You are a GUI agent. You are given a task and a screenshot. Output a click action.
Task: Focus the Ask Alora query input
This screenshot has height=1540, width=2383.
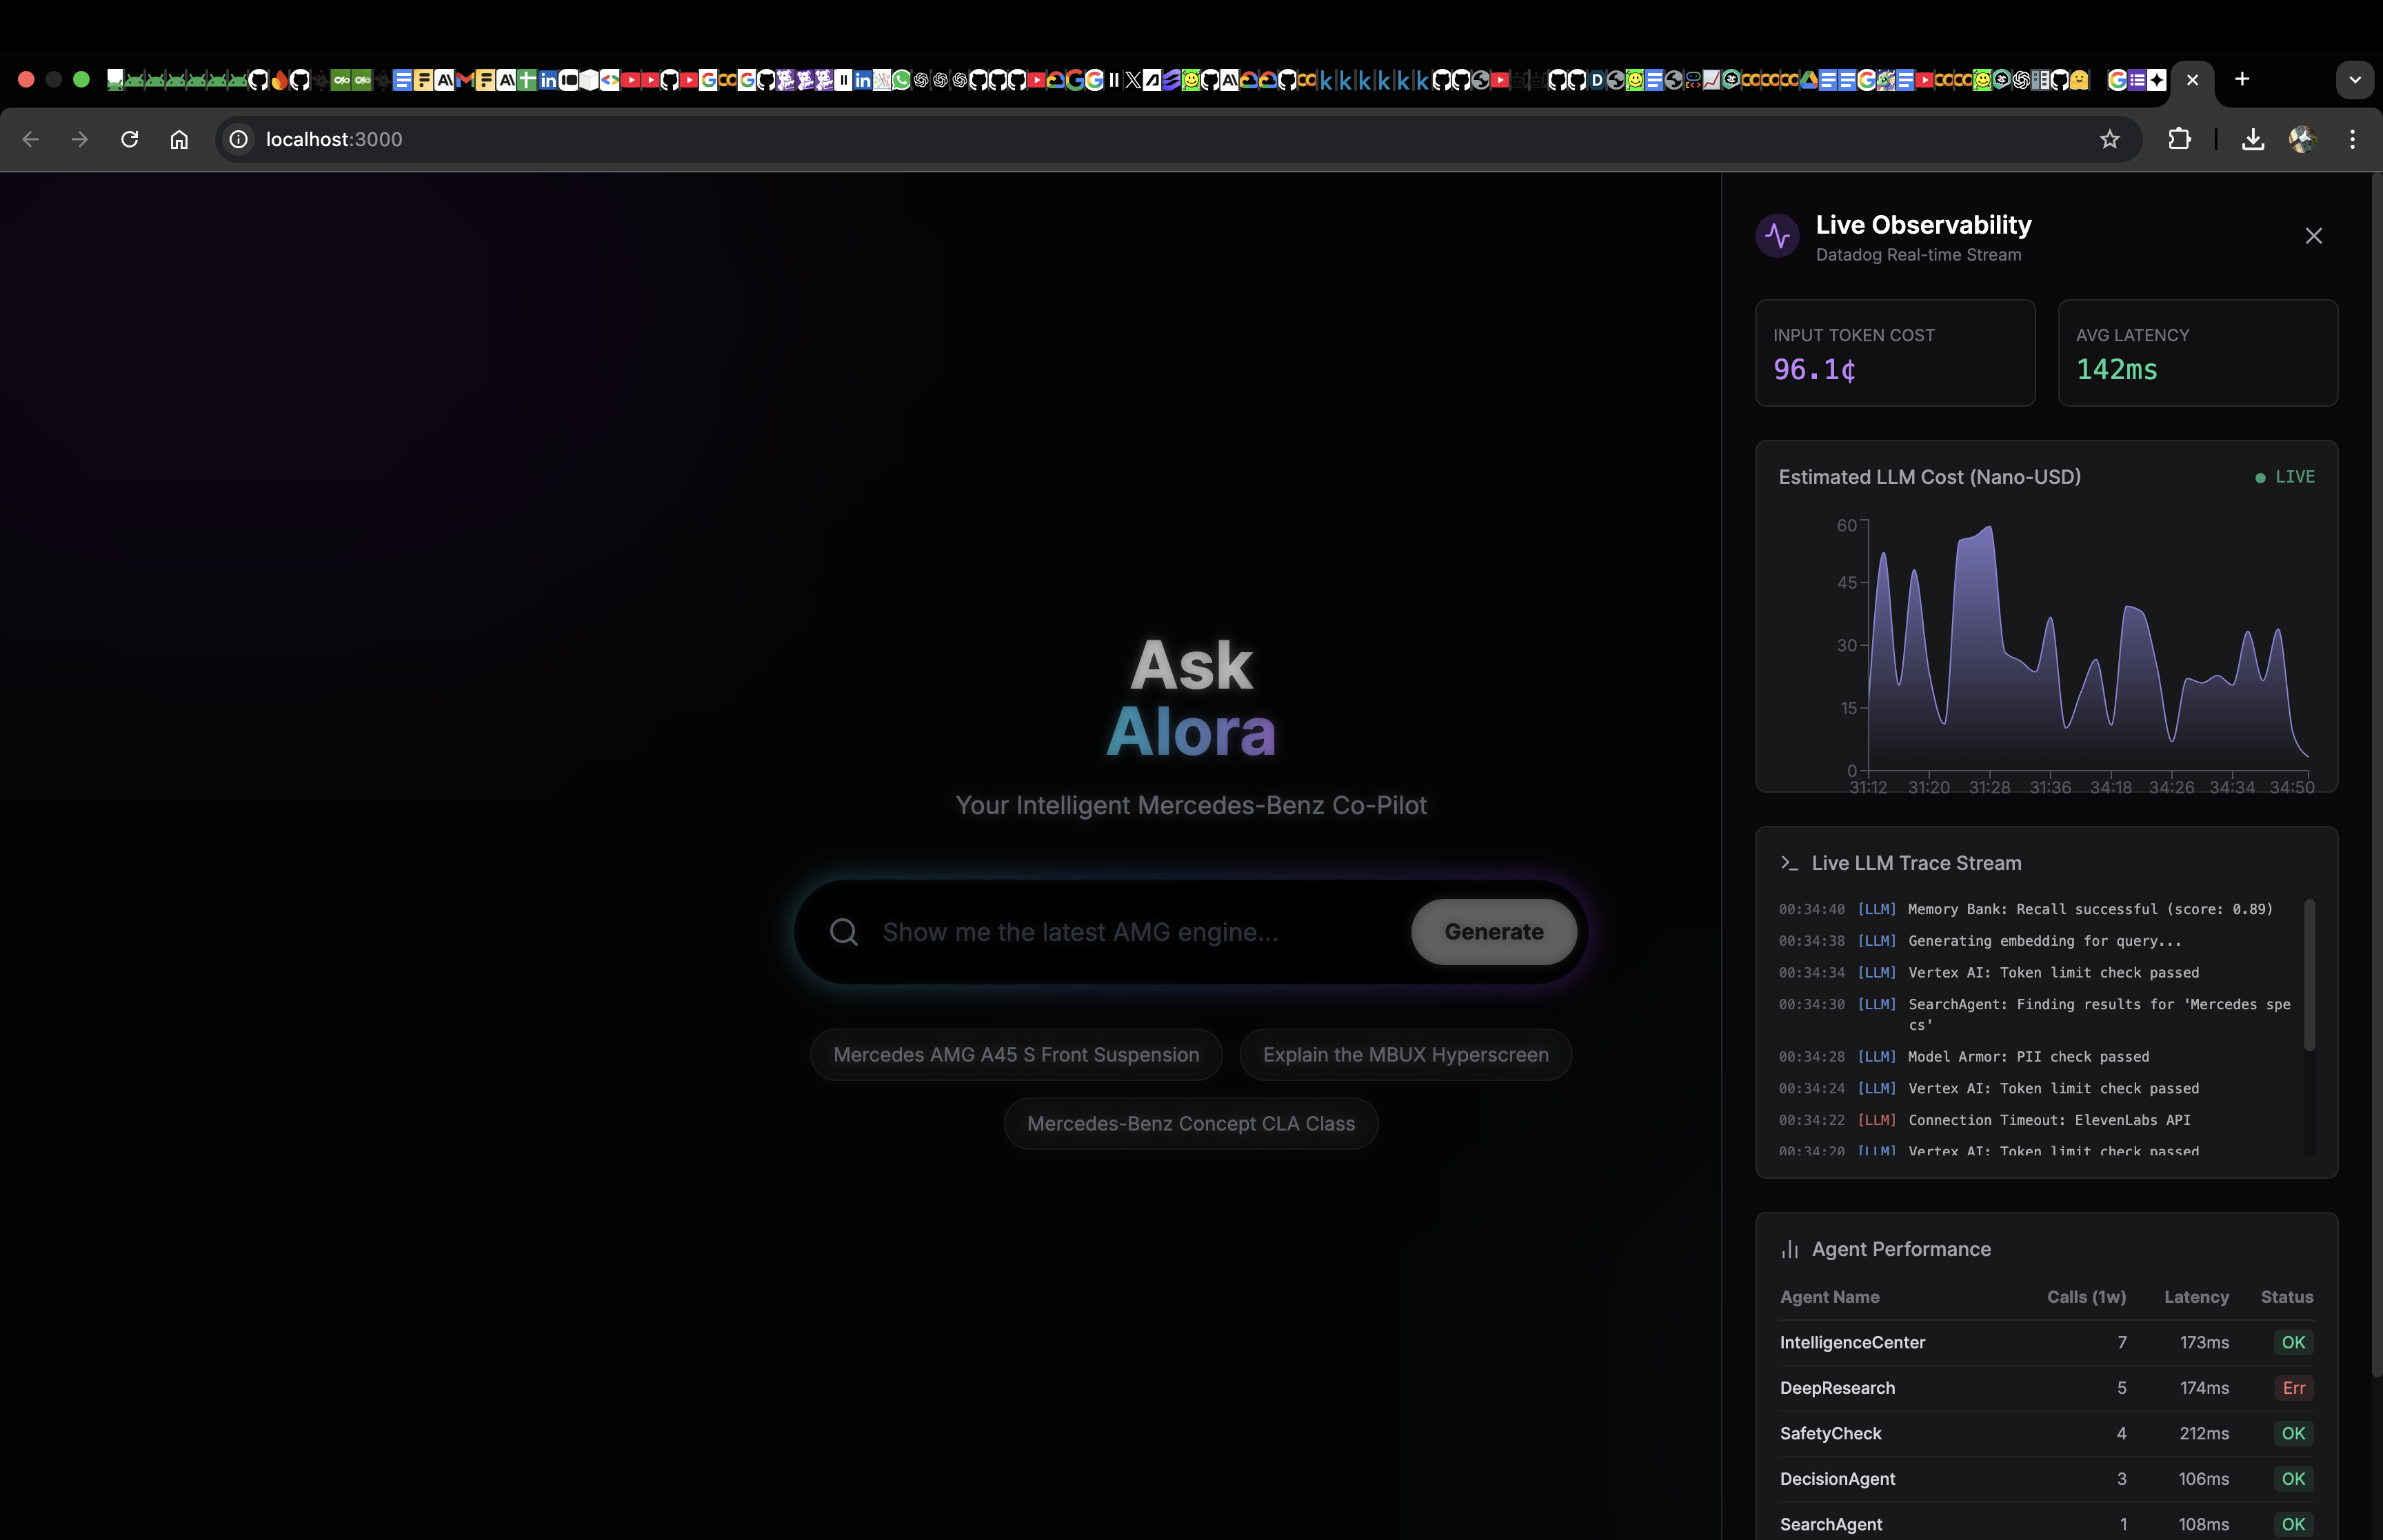click(x=1135, y=932)
